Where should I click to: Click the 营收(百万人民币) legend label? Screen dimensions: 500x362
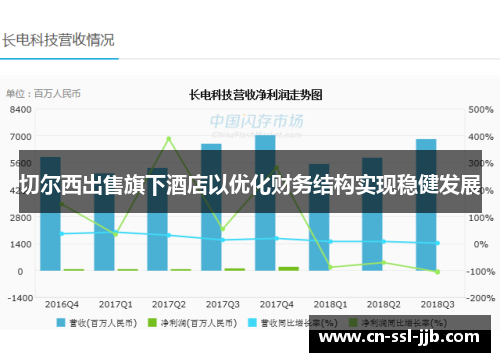(103, 323)
